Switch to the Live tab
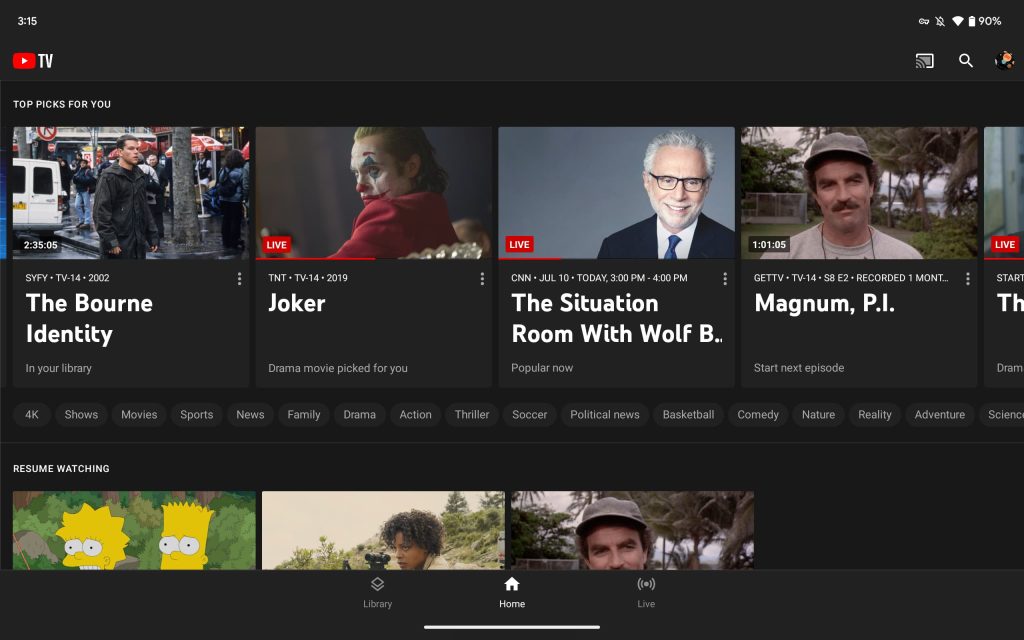This screenshot has height=640, width=1024. click(646, 592)
